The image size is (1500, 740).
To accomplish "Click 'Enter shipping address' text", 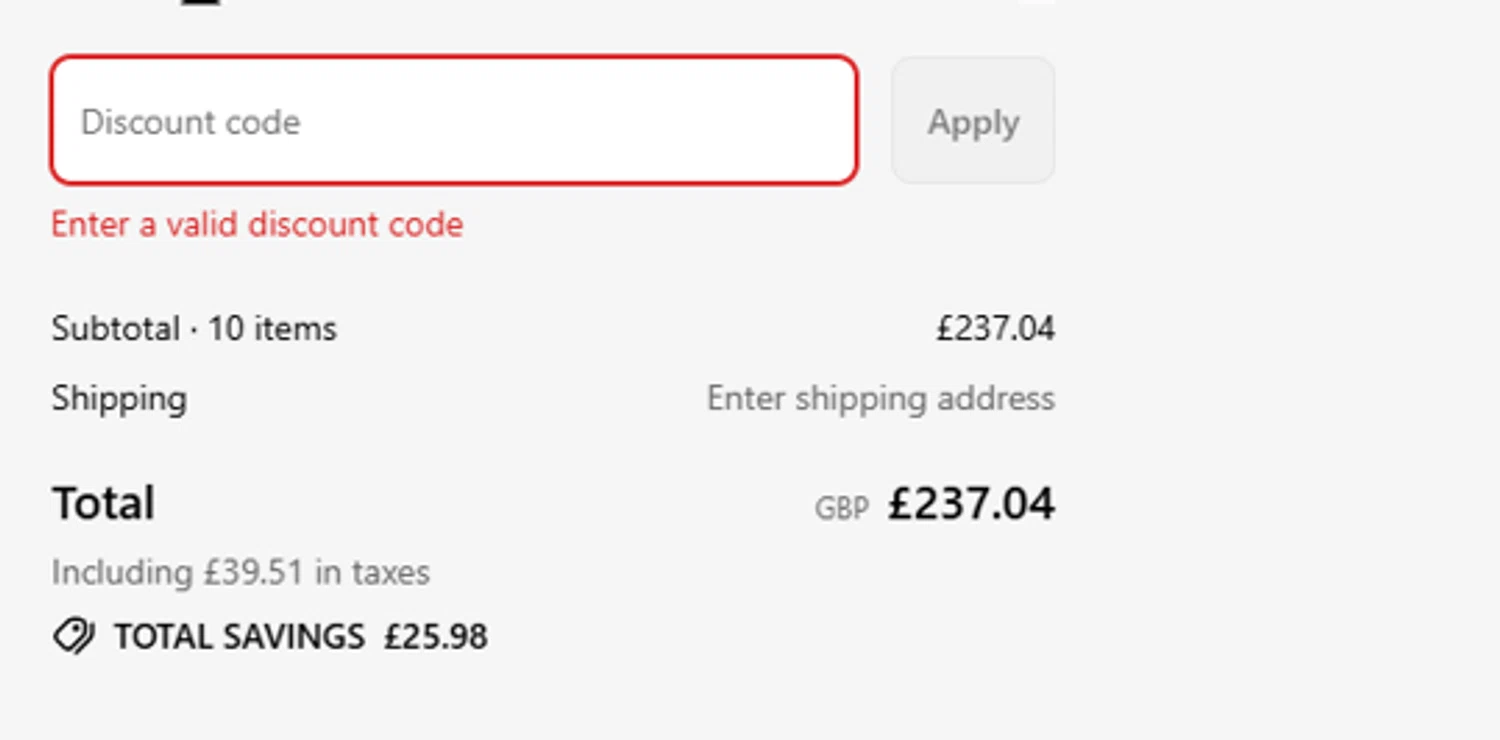I will point(880,398).
